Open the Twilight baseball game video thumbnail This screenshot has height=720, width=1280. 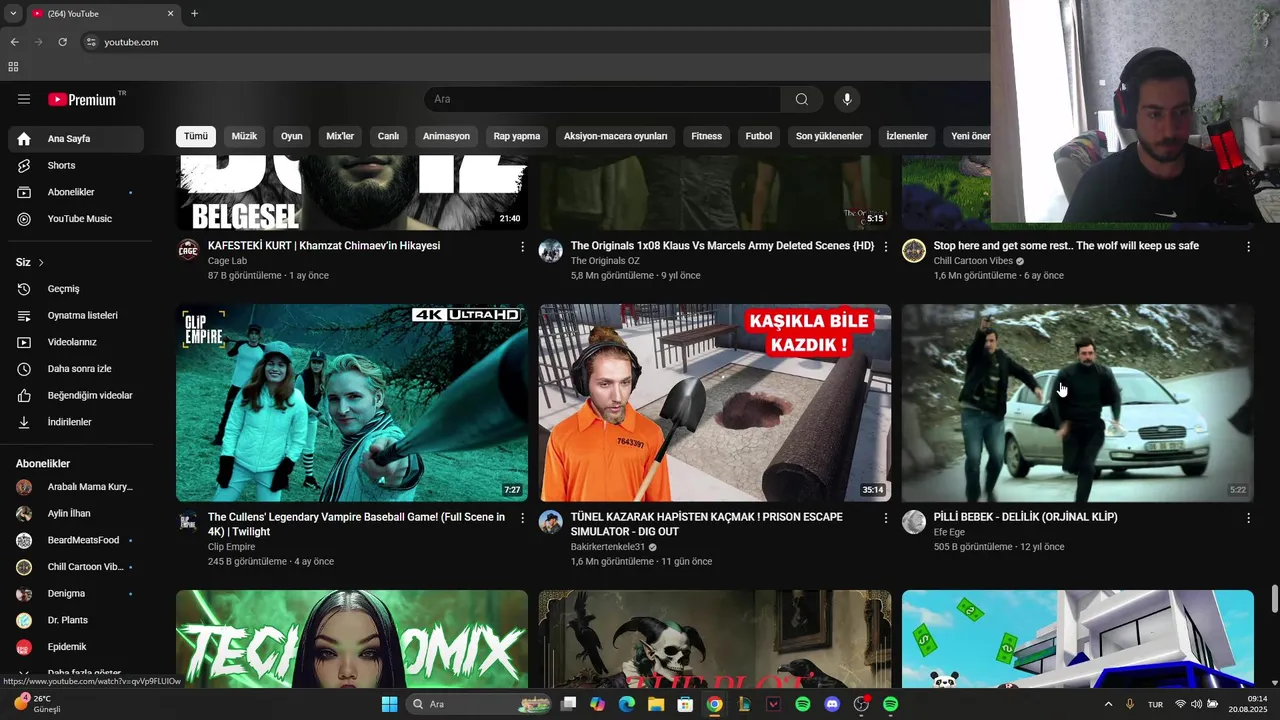pyautogui.click(x=352, y=403)
